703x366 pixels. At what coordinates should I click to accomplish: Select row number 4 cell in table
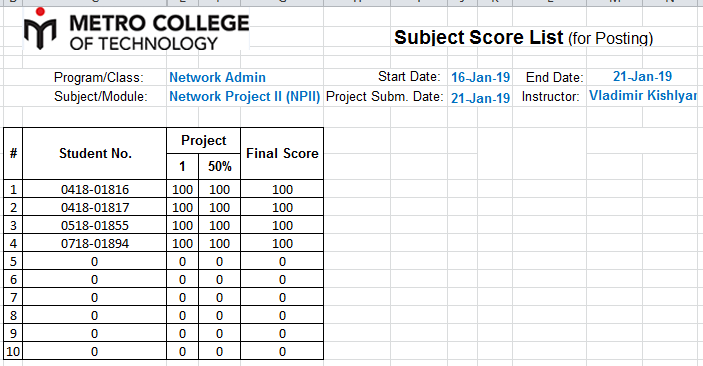click(x=13, y=243)
